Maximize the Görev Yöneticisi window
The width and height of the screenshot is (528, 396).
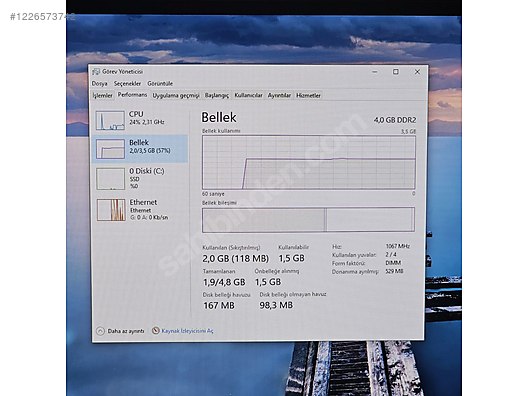(x=396, y=72)
